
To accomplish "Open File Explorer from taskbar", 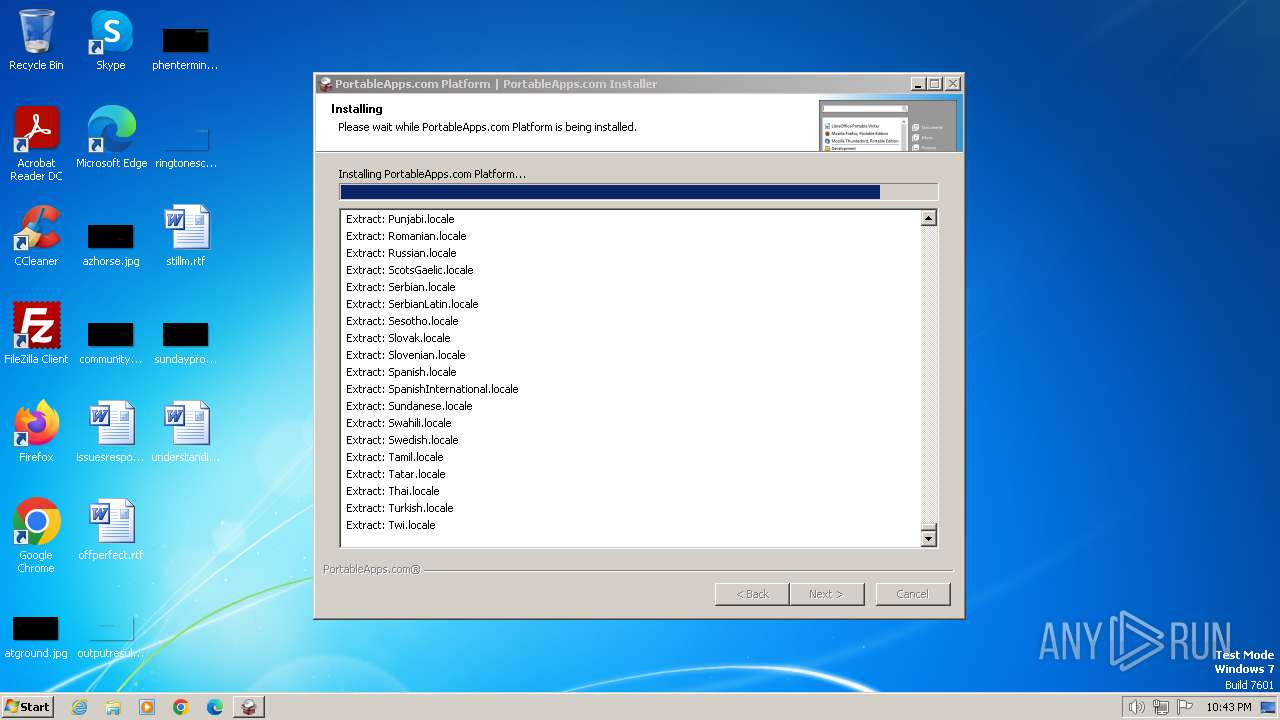I will point(113,707).
